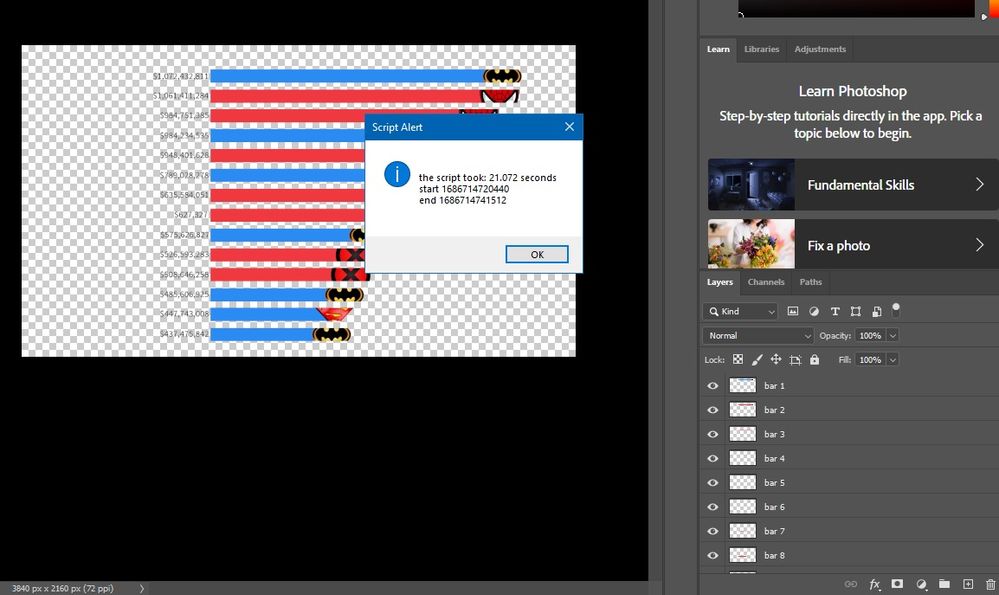Hide the bar 4 layer
Image resolution: width=999 pixels, height=595 pixels.
(x=712, y=458)
